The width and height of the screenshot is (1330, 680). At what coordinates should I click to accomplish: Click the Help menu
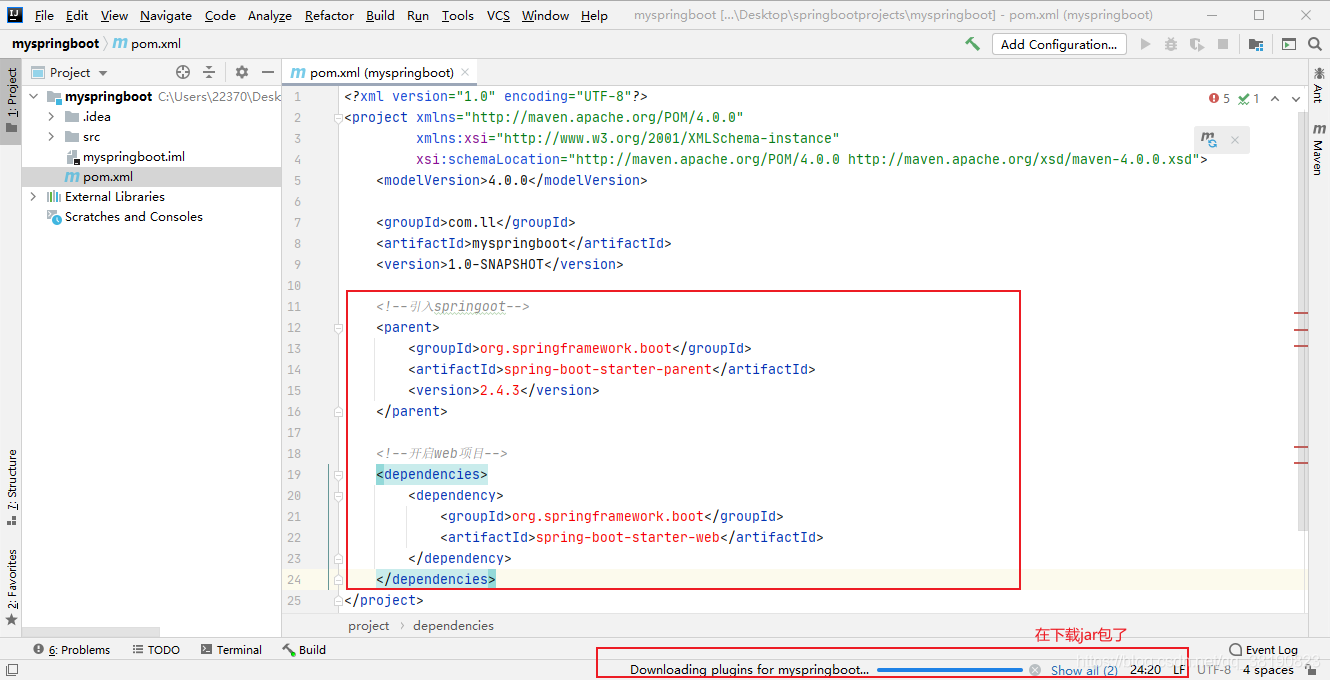(594, 15)
